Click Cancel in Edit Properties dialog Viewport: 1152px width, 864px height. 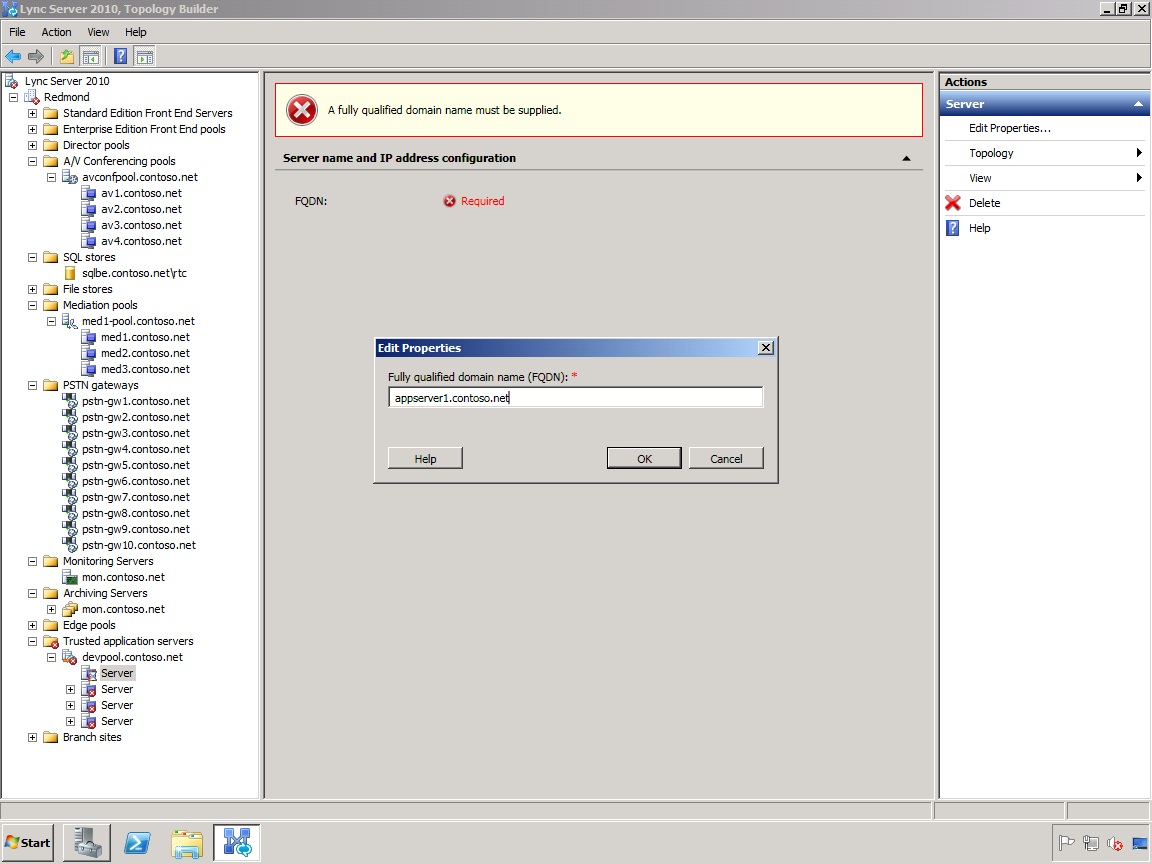pos(726,458)
